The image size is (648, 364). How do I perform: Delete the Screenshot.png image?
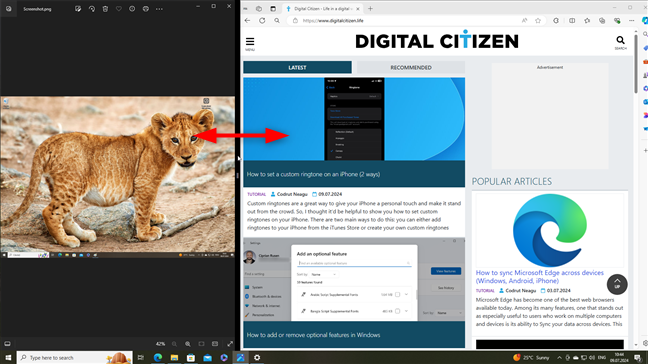[105, 9]
